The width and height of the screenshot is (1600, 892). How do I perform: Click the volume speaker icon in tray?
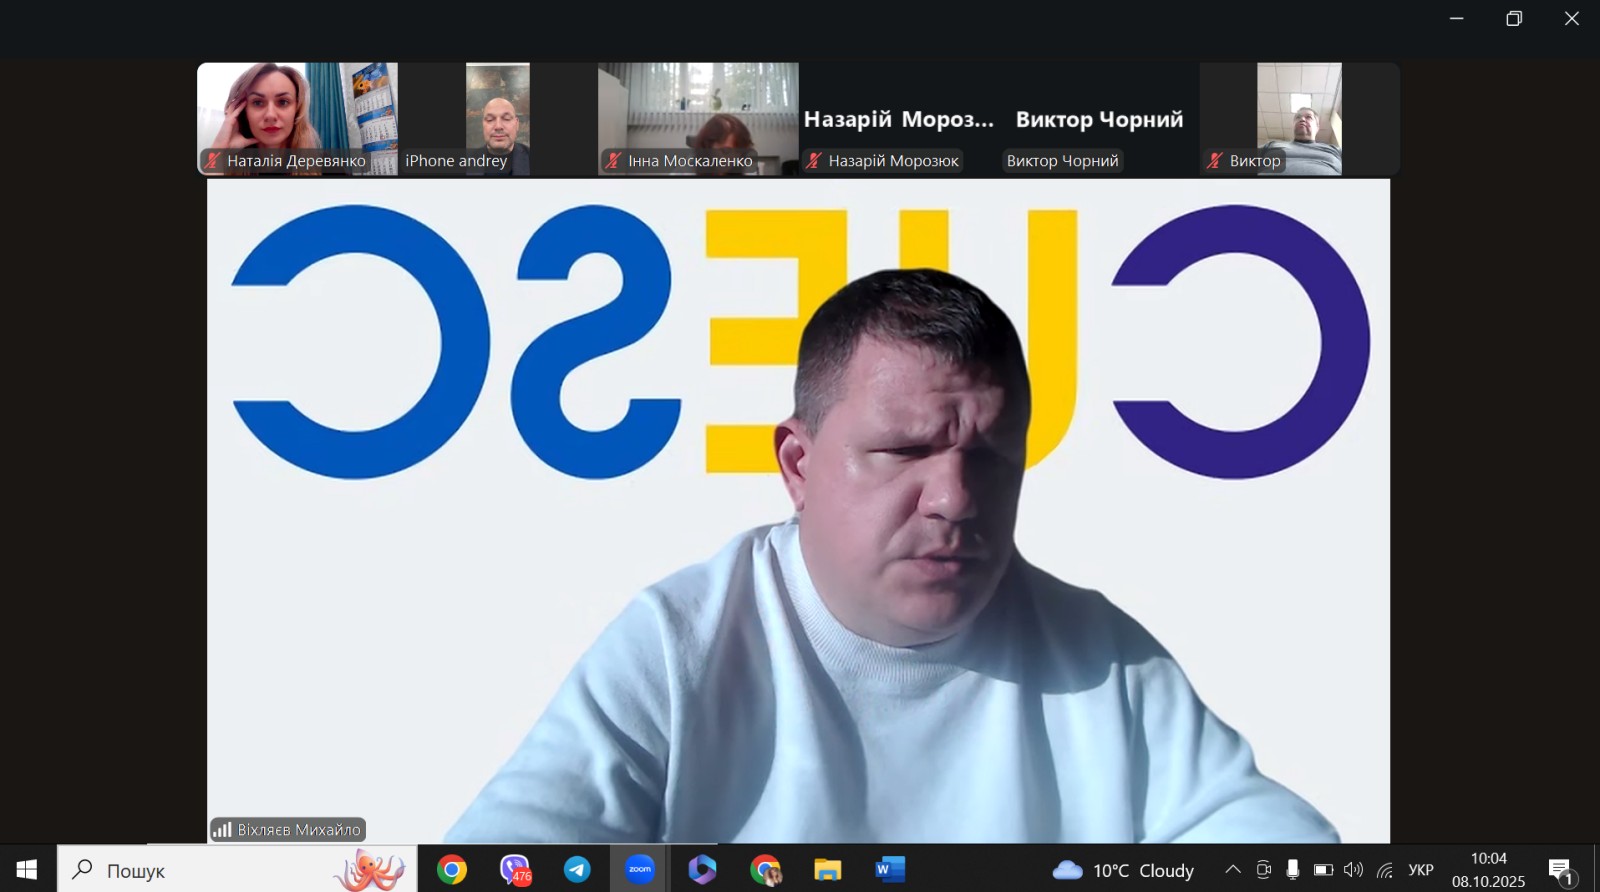[x=1353, y=870]
